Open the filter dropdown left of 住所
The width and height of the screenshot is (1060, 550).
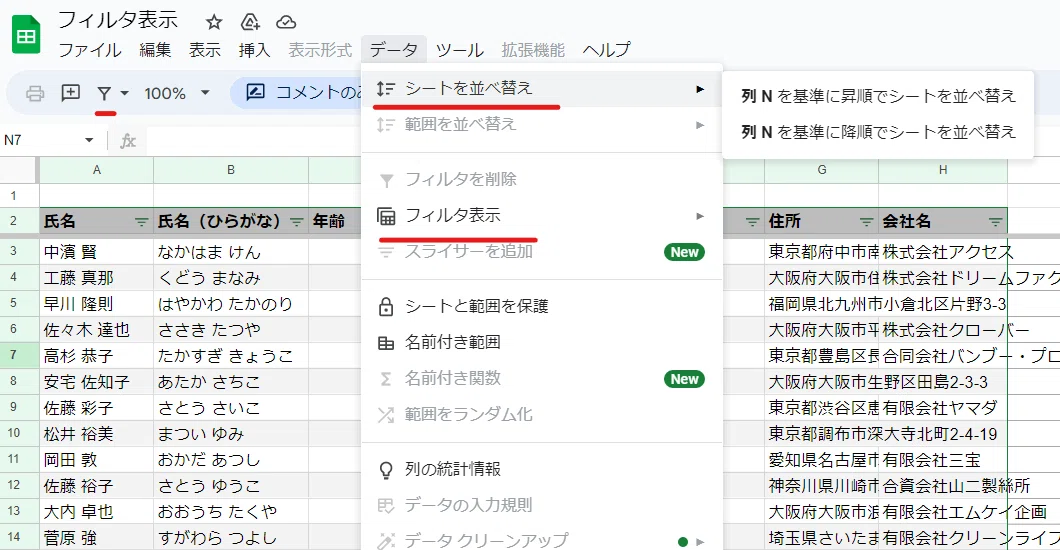tap(752, 222)
